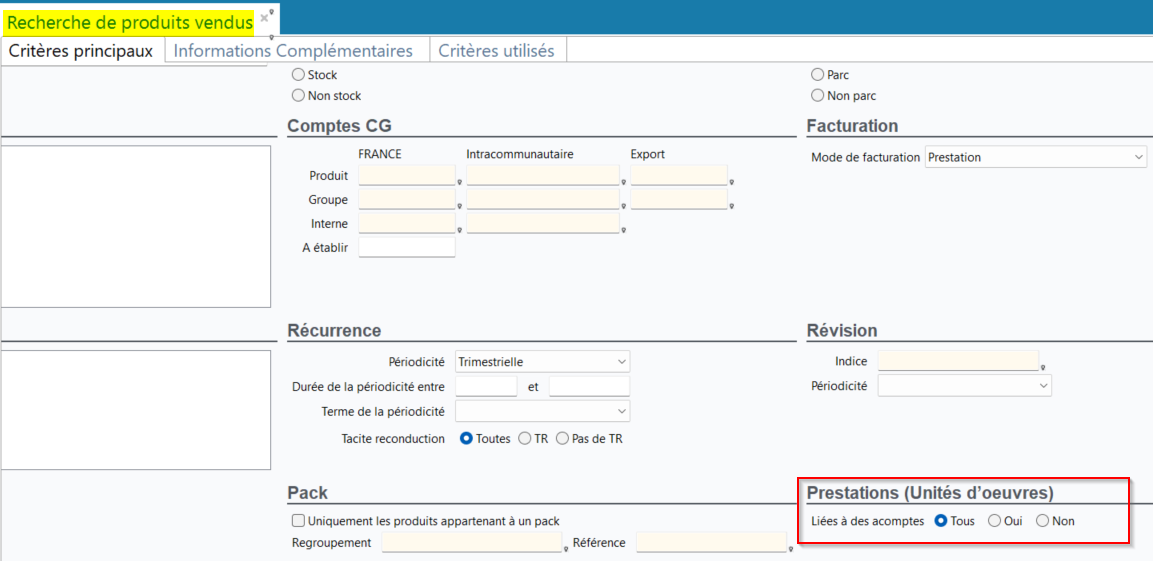The height and width of the screenshot is (561, 1153).
Task: Select the Non parc radio button
Action: 817,96
